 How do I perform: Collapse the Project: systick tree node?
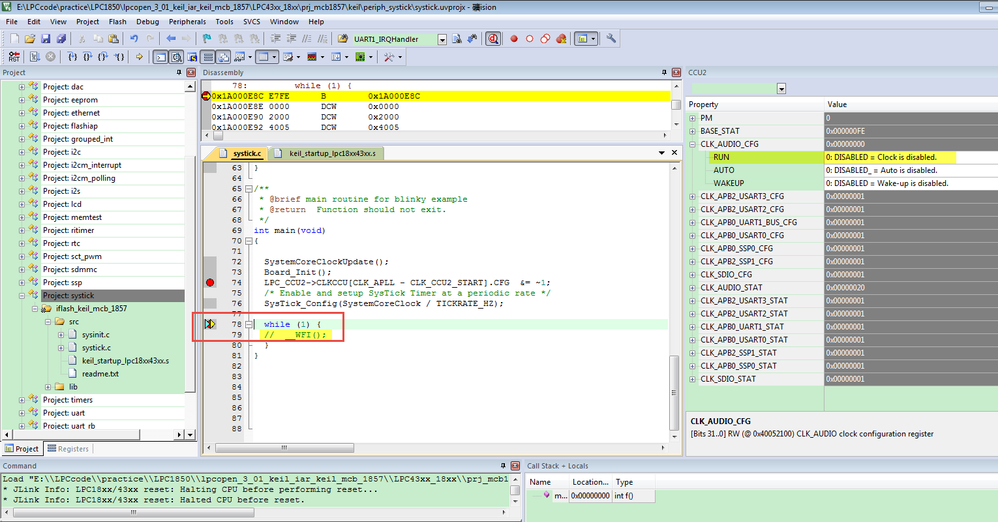point(22,295)
